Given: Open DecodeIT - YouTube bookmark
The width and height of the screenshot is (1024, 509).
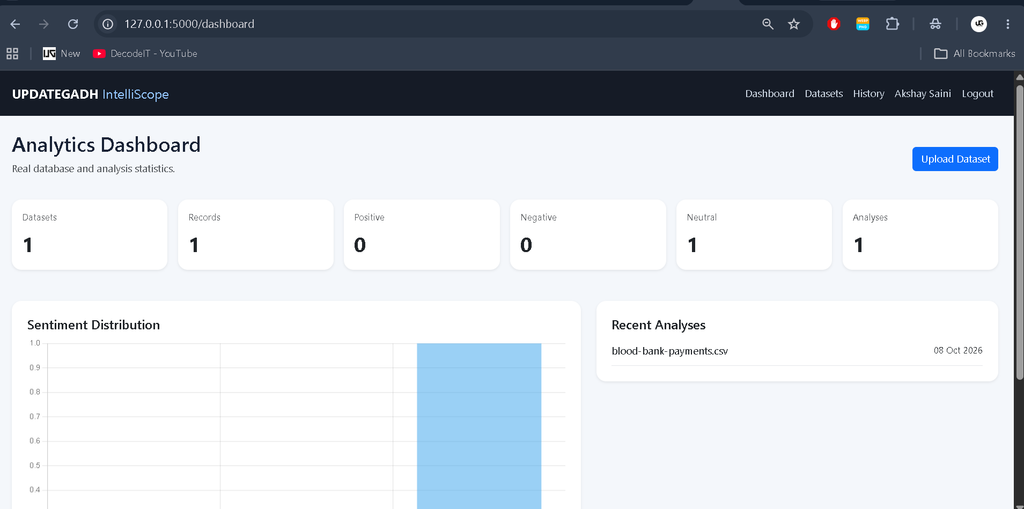Looking at the screenshot, I should (x=145, y=54).
